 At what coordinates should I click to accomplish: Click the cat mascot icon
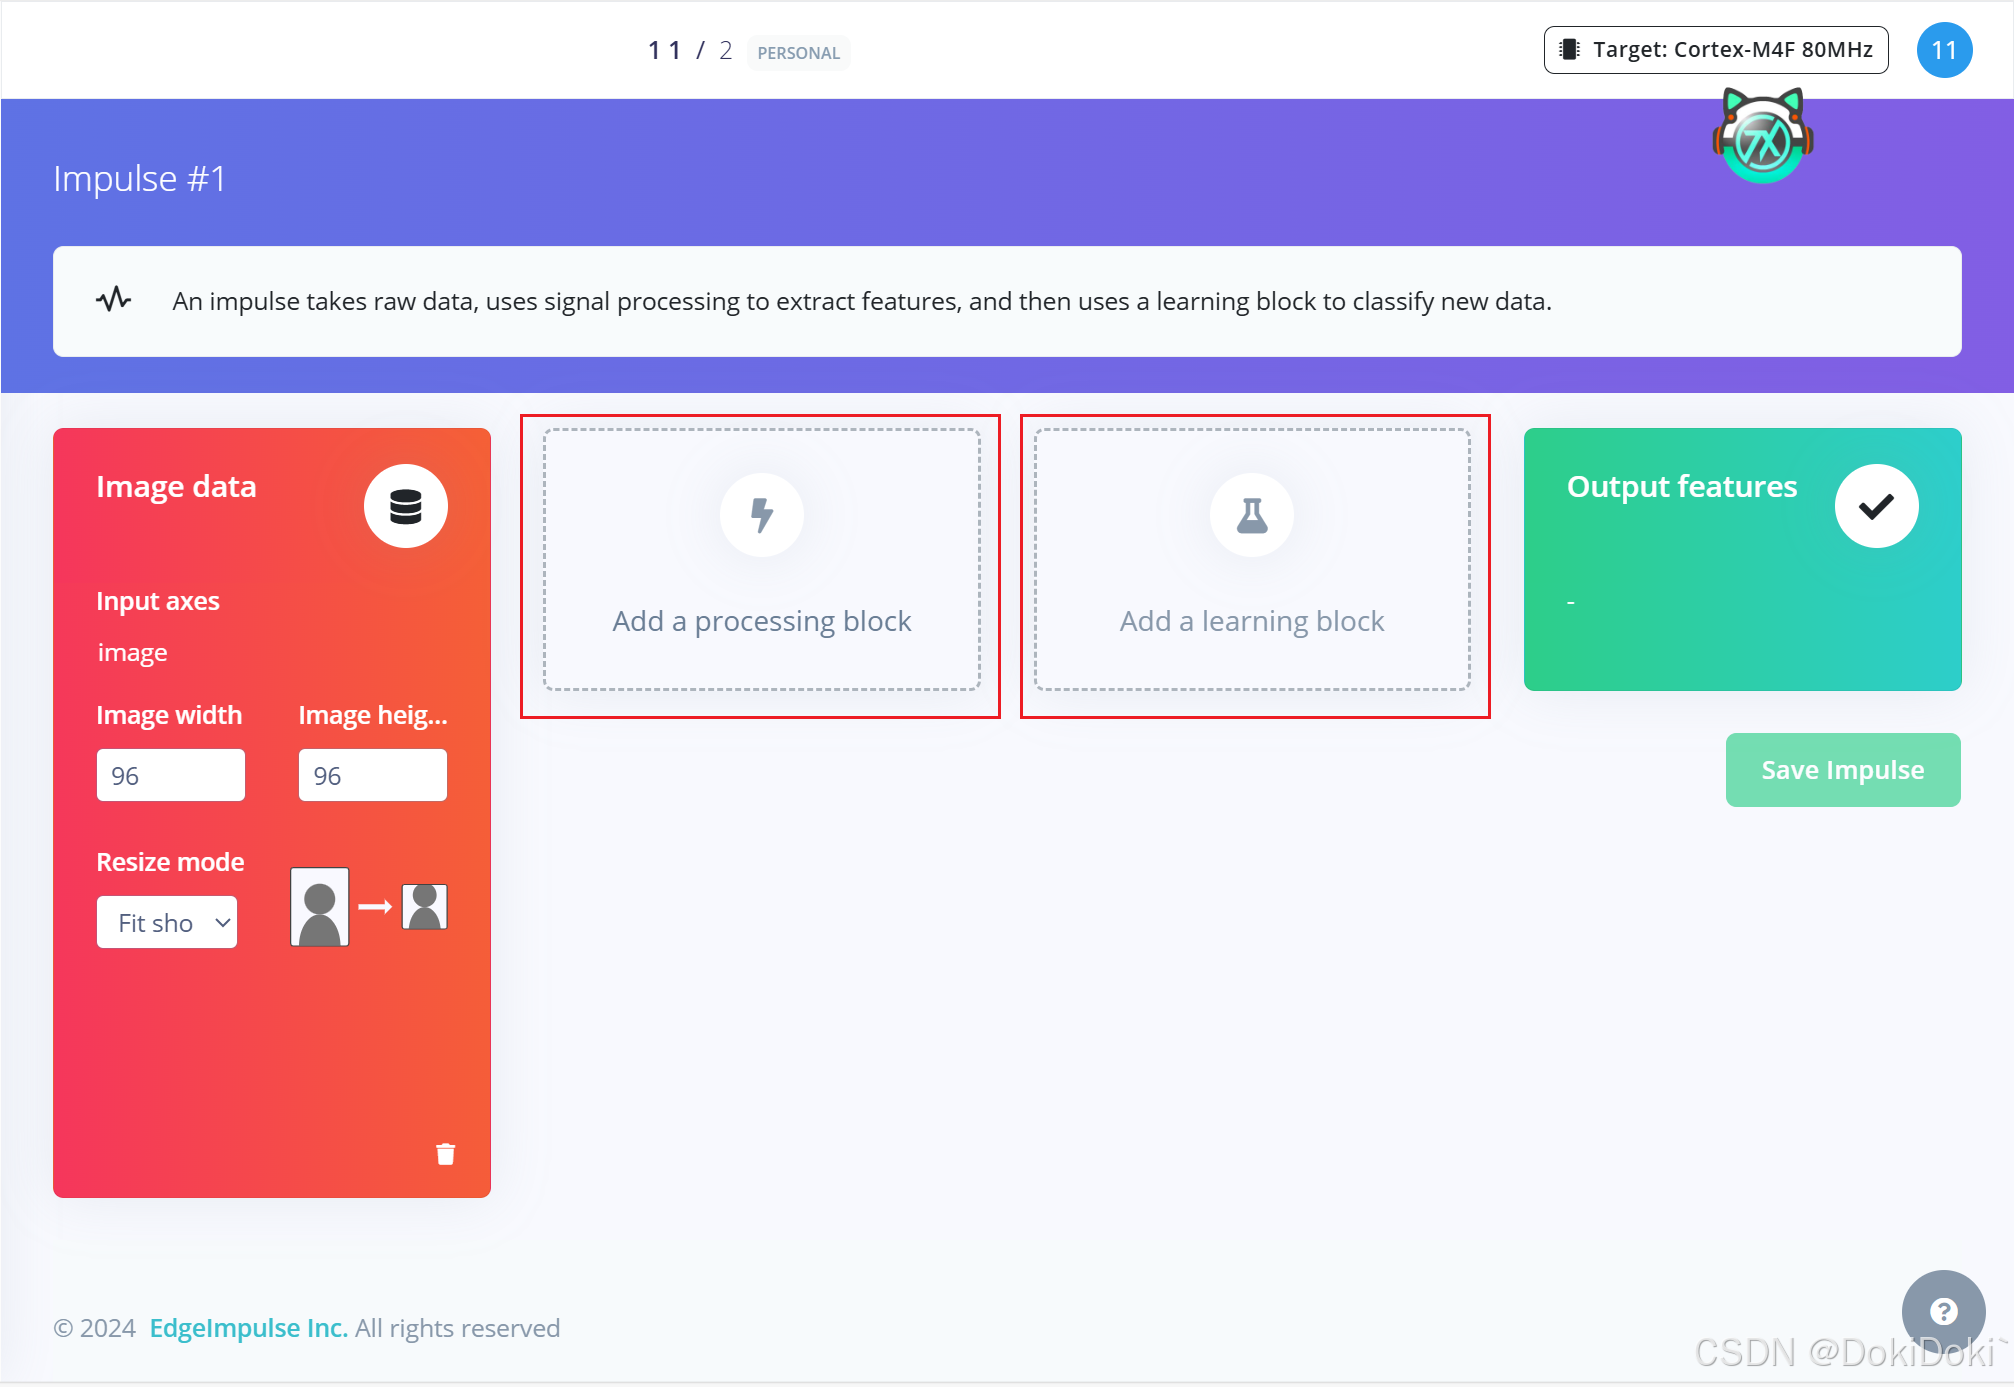(x=1762, y=137)
